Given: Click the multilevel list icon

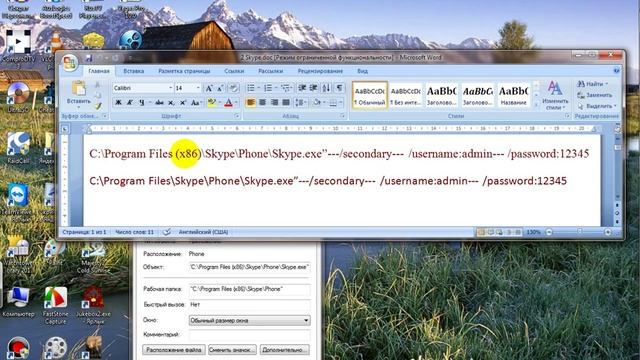Looking at the screenshot, I should click(285, 88).
